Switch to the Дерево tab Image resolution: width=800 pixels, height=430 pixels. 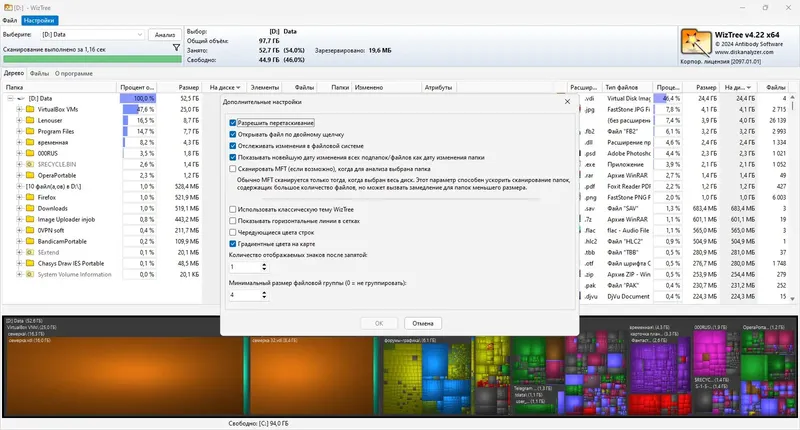(14, 73)
